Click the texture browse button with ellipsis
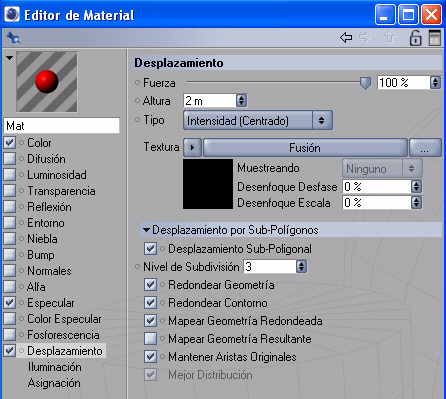446x399 pixels. click(x=425, y=147)
